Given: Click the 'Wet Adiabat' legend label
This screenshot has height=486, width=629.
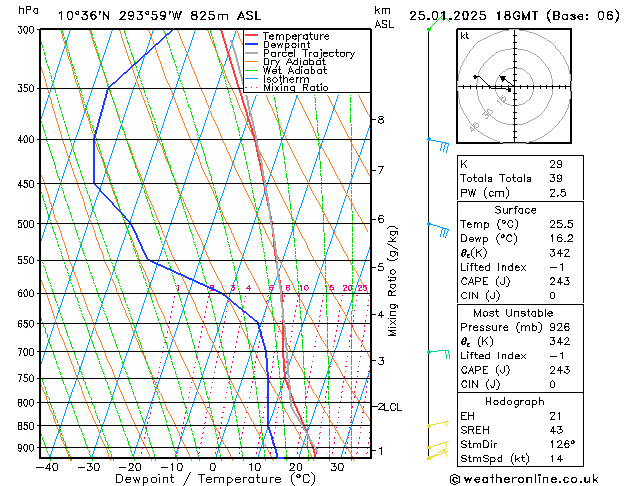Looking at the screenshot, I should [295, 71].
